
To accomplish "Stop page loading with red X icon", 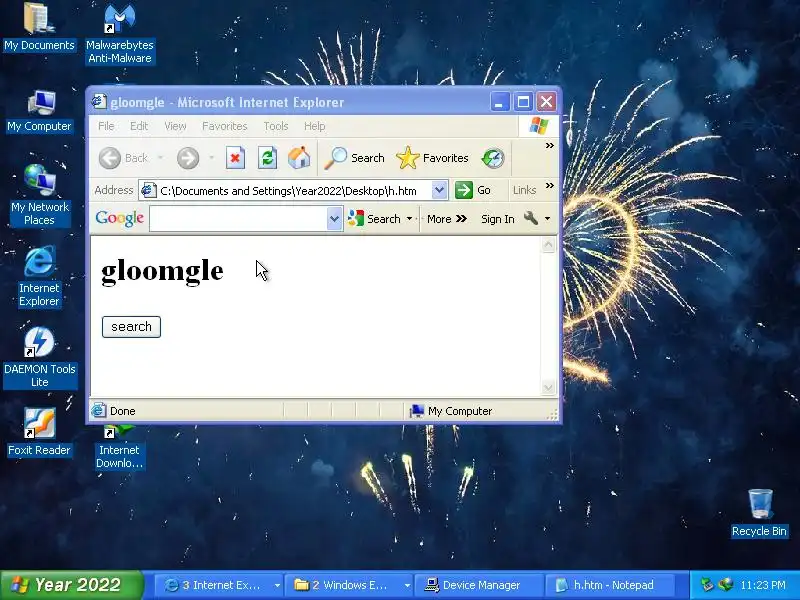I will [235, 158].
